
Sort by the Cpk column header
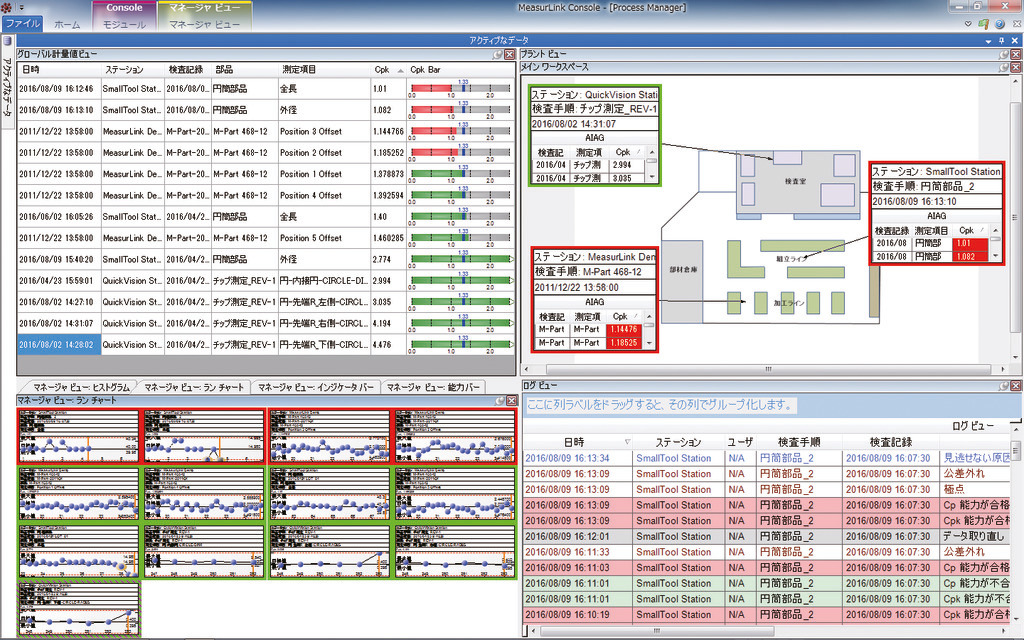coord(388,69)
